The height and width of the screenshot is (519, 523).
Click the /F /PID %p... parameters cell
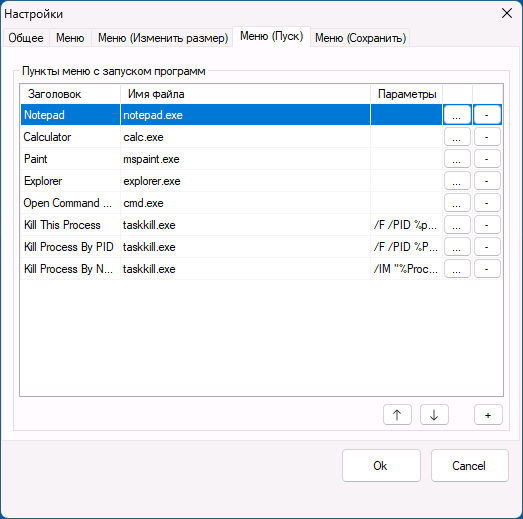coord(407,225)
